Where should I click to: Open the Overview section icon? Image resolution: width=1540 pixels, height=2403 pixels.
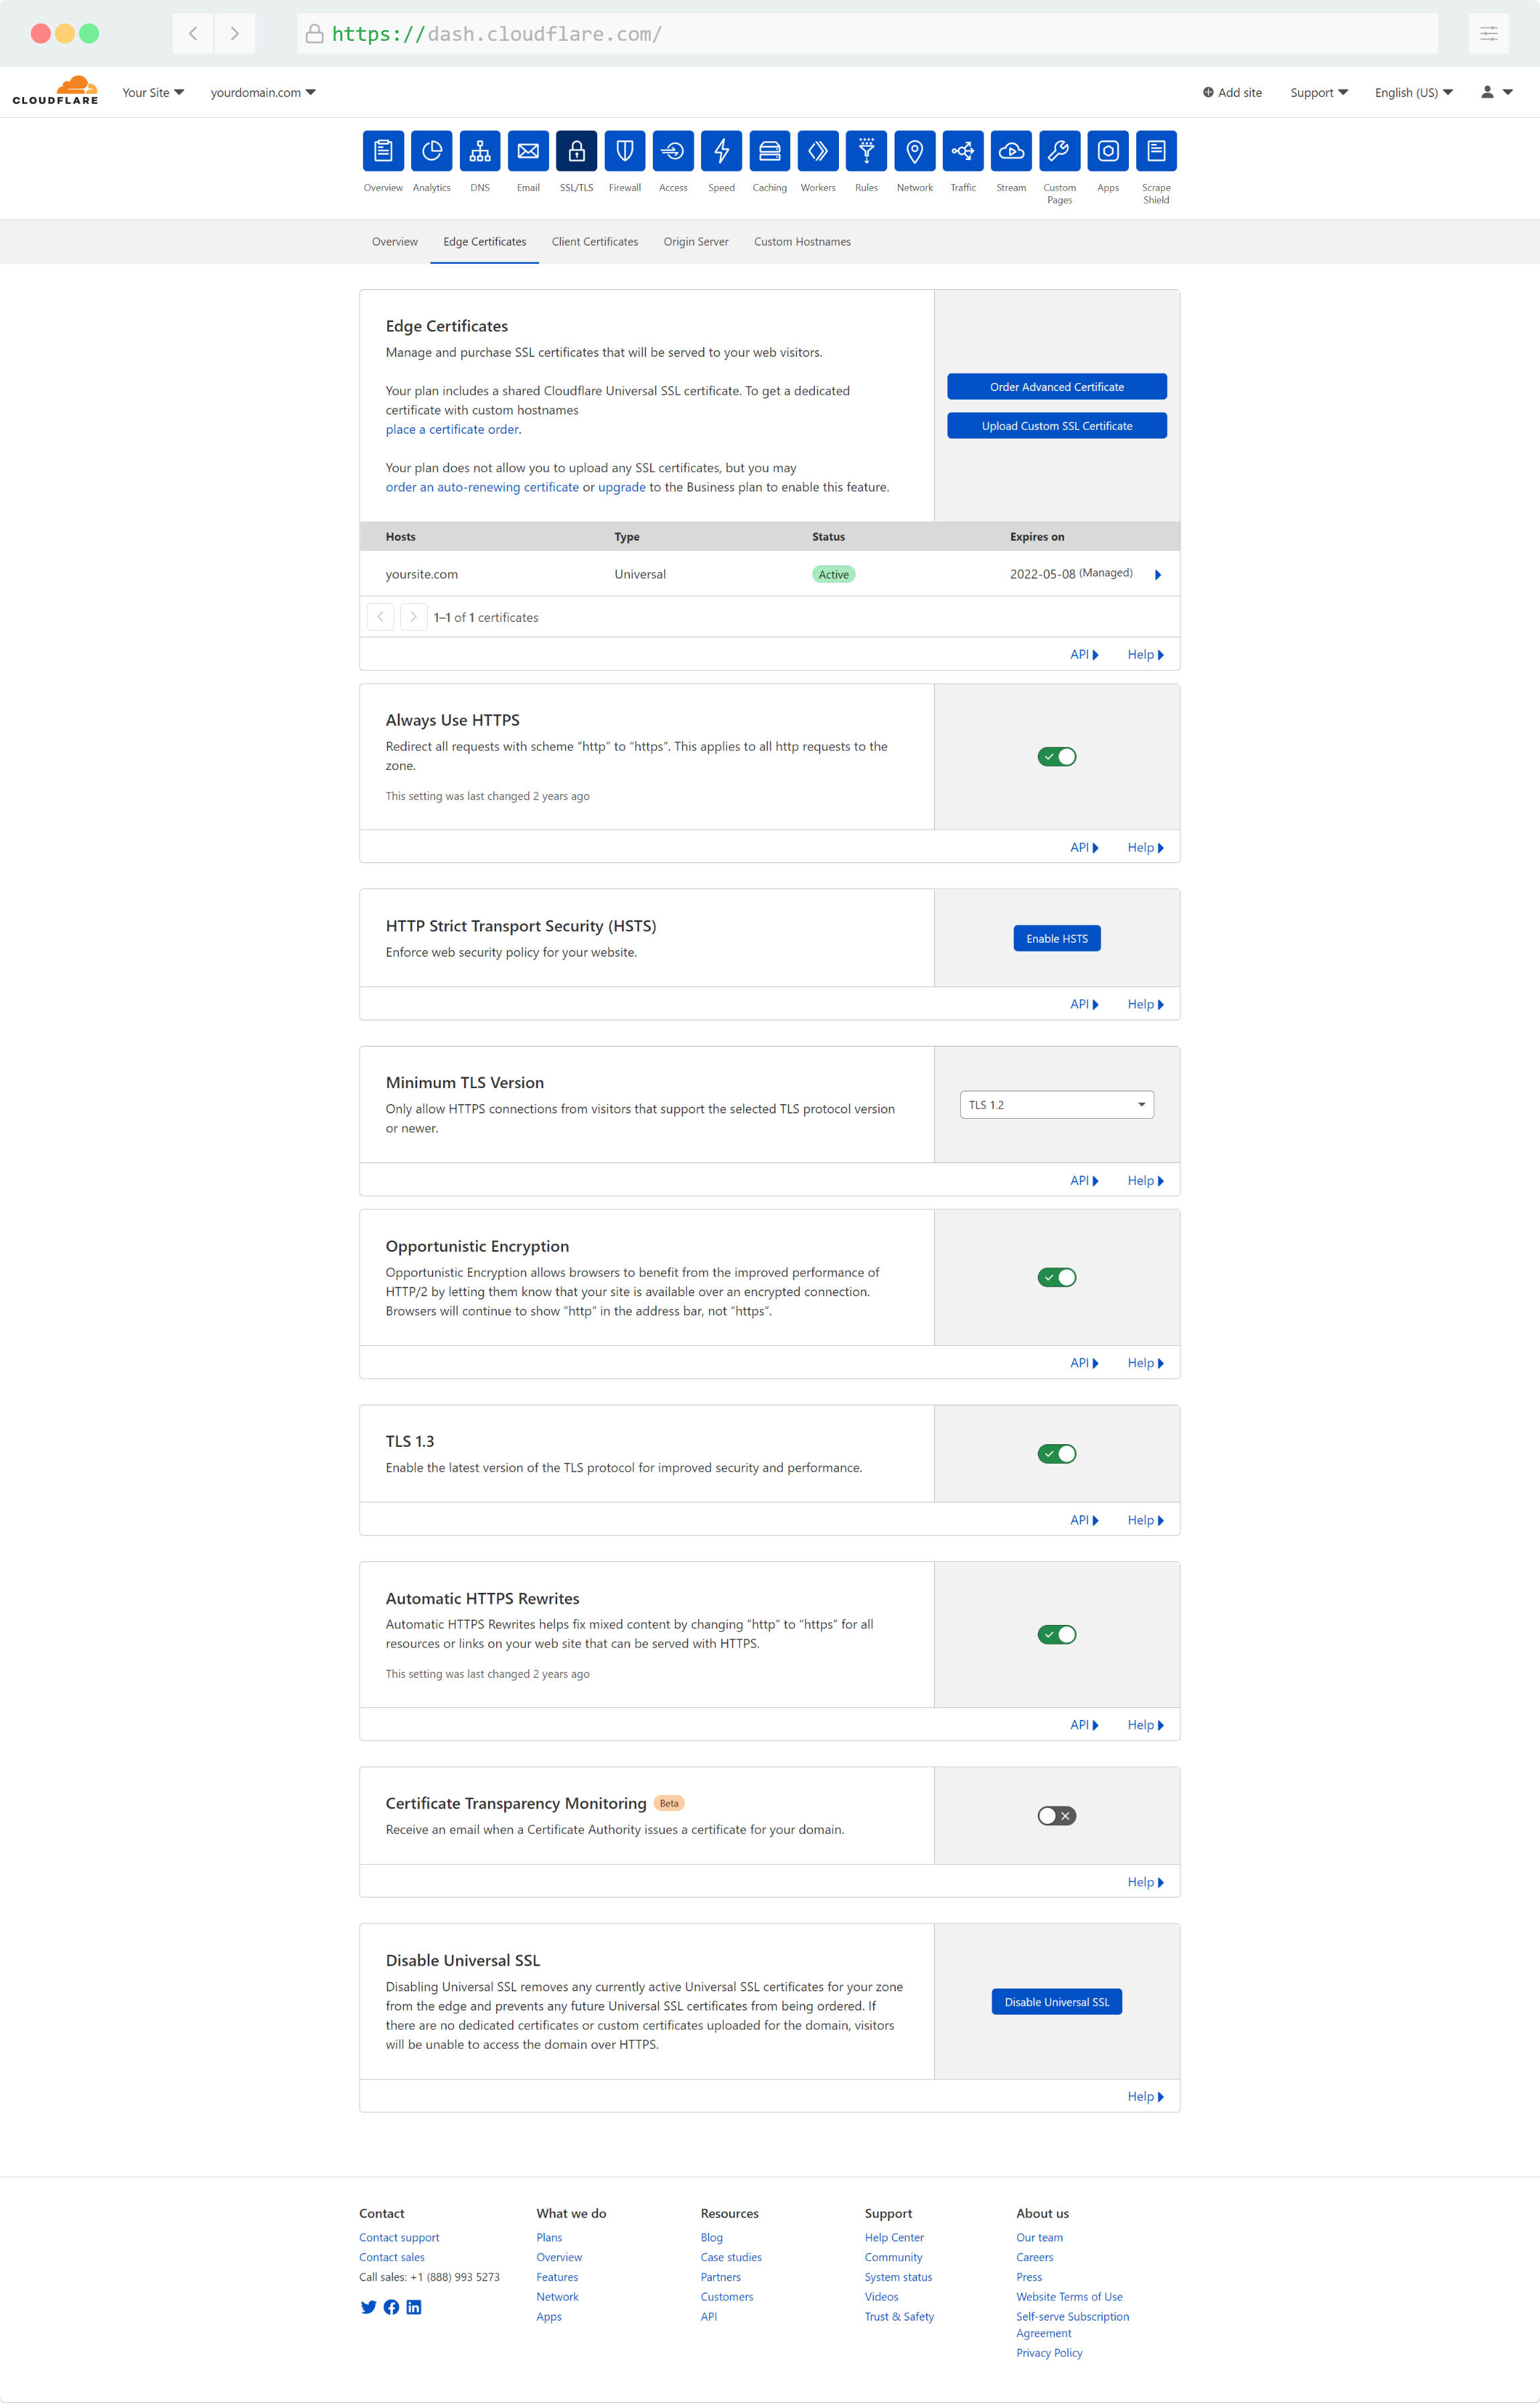[x=383, y=151]
